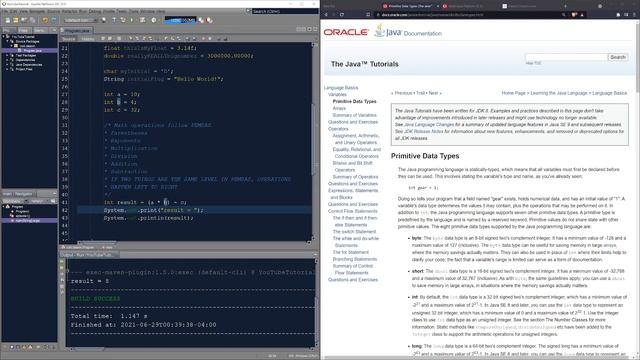Click the Undo toolbar icon
The image size is (640, 360).
pos(45,20)
